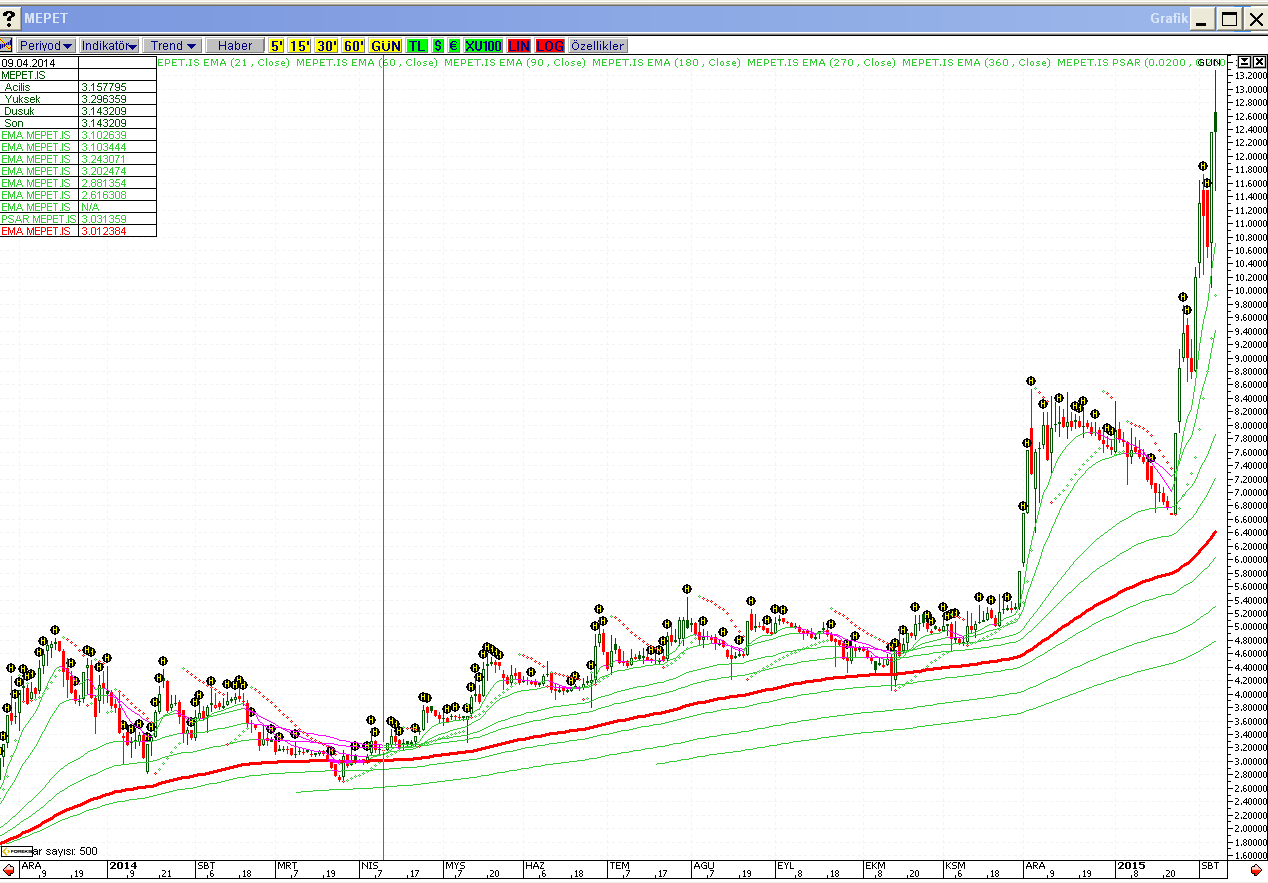Open the Haber news button

coord(235,46)
